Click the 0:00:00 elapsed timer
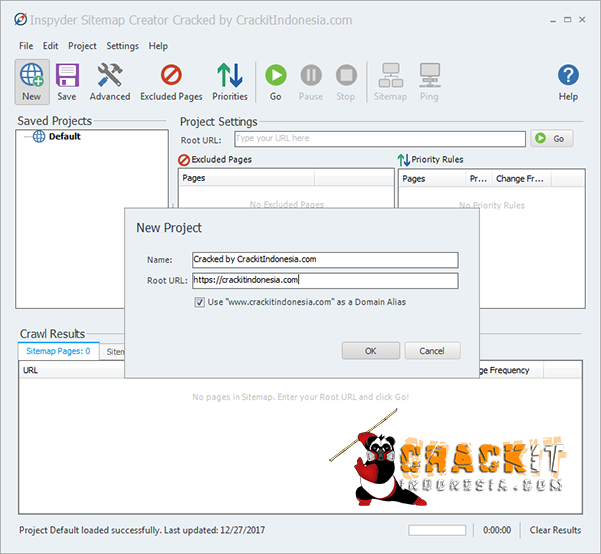Image resolution: width=601 pixels, height=554 pixels. pos(497,530)
